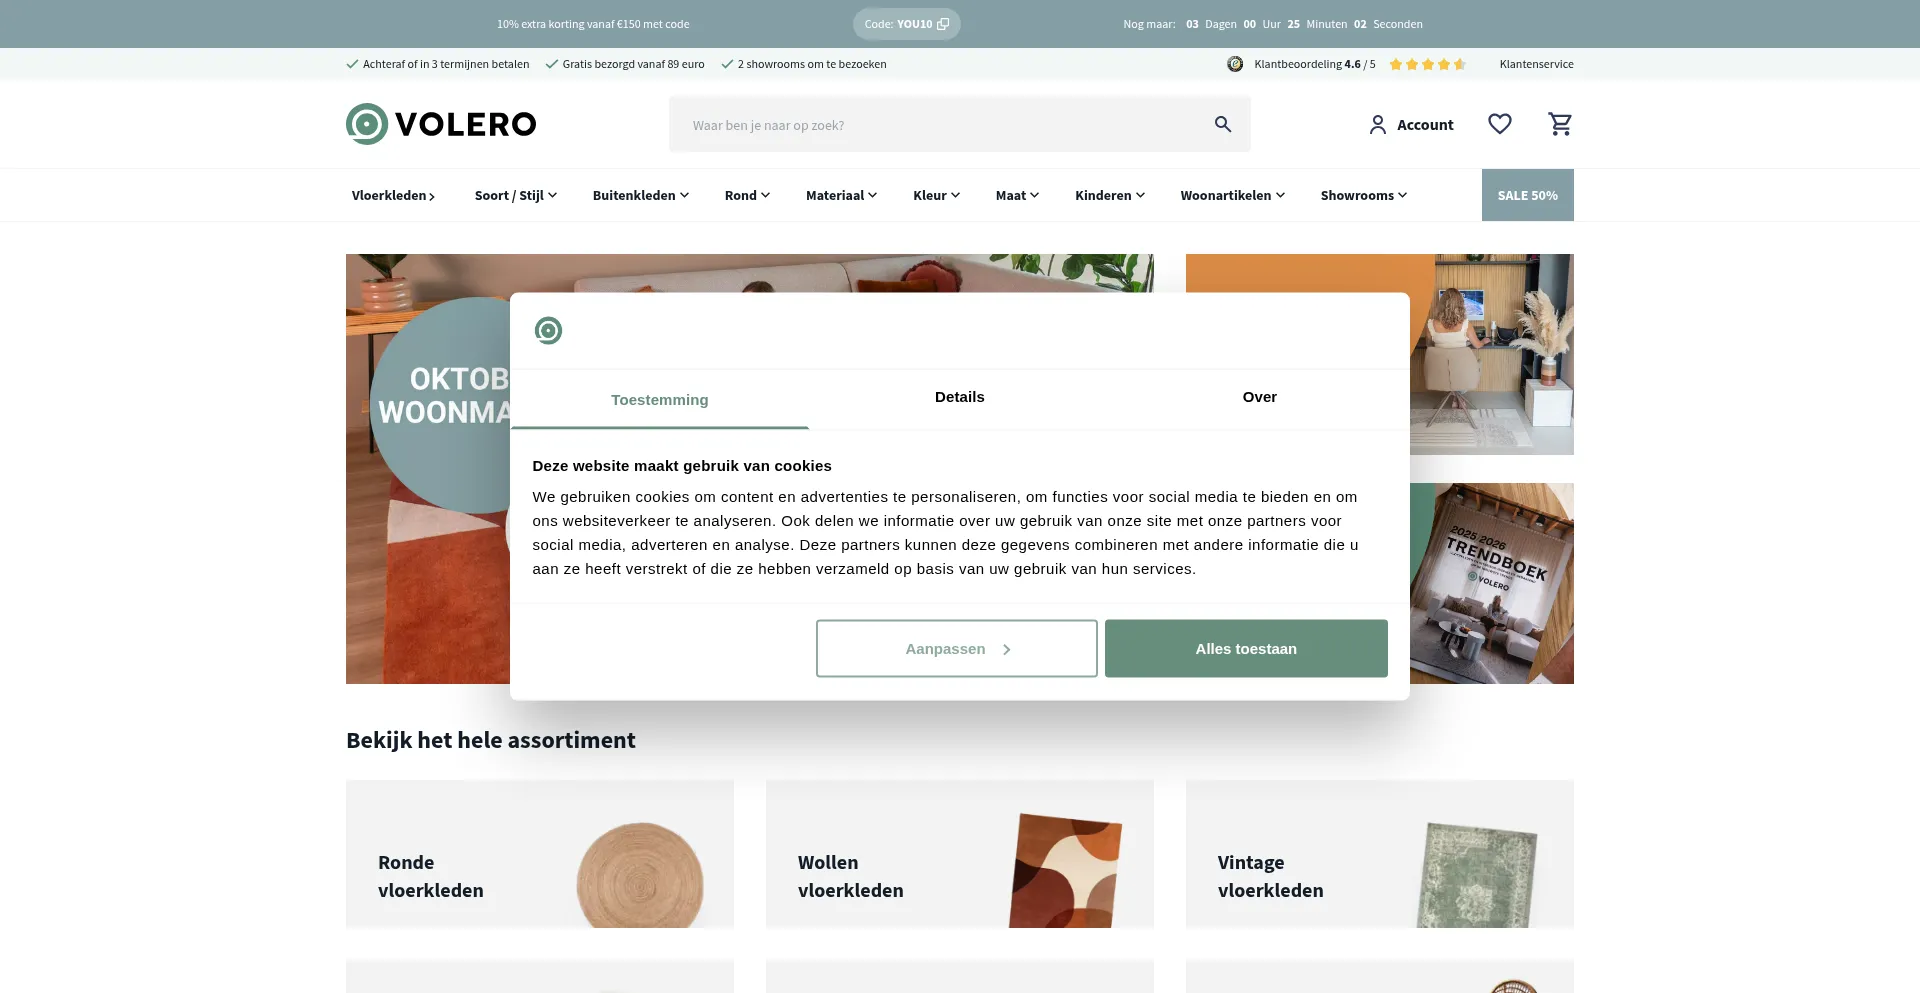Click the Volero logo in header

[x=441, y=124]
